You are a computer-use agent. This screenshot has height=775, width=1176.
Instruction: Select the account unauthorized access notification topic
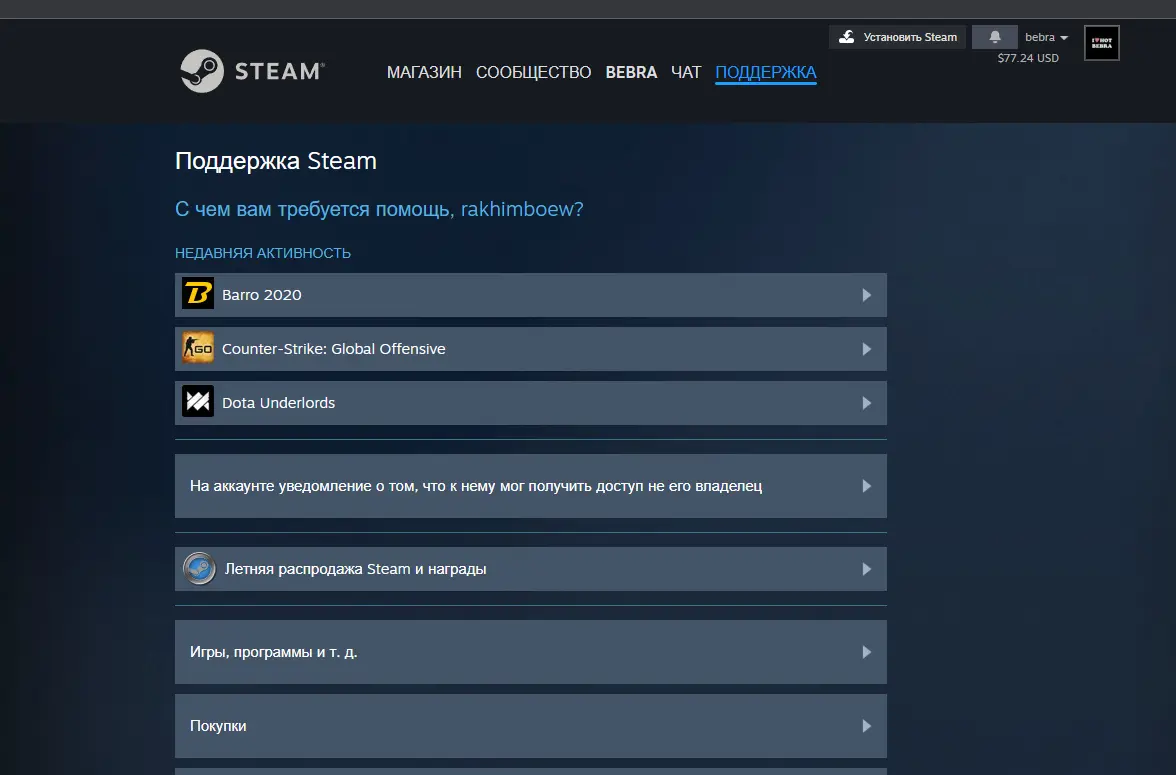point(530,485)
